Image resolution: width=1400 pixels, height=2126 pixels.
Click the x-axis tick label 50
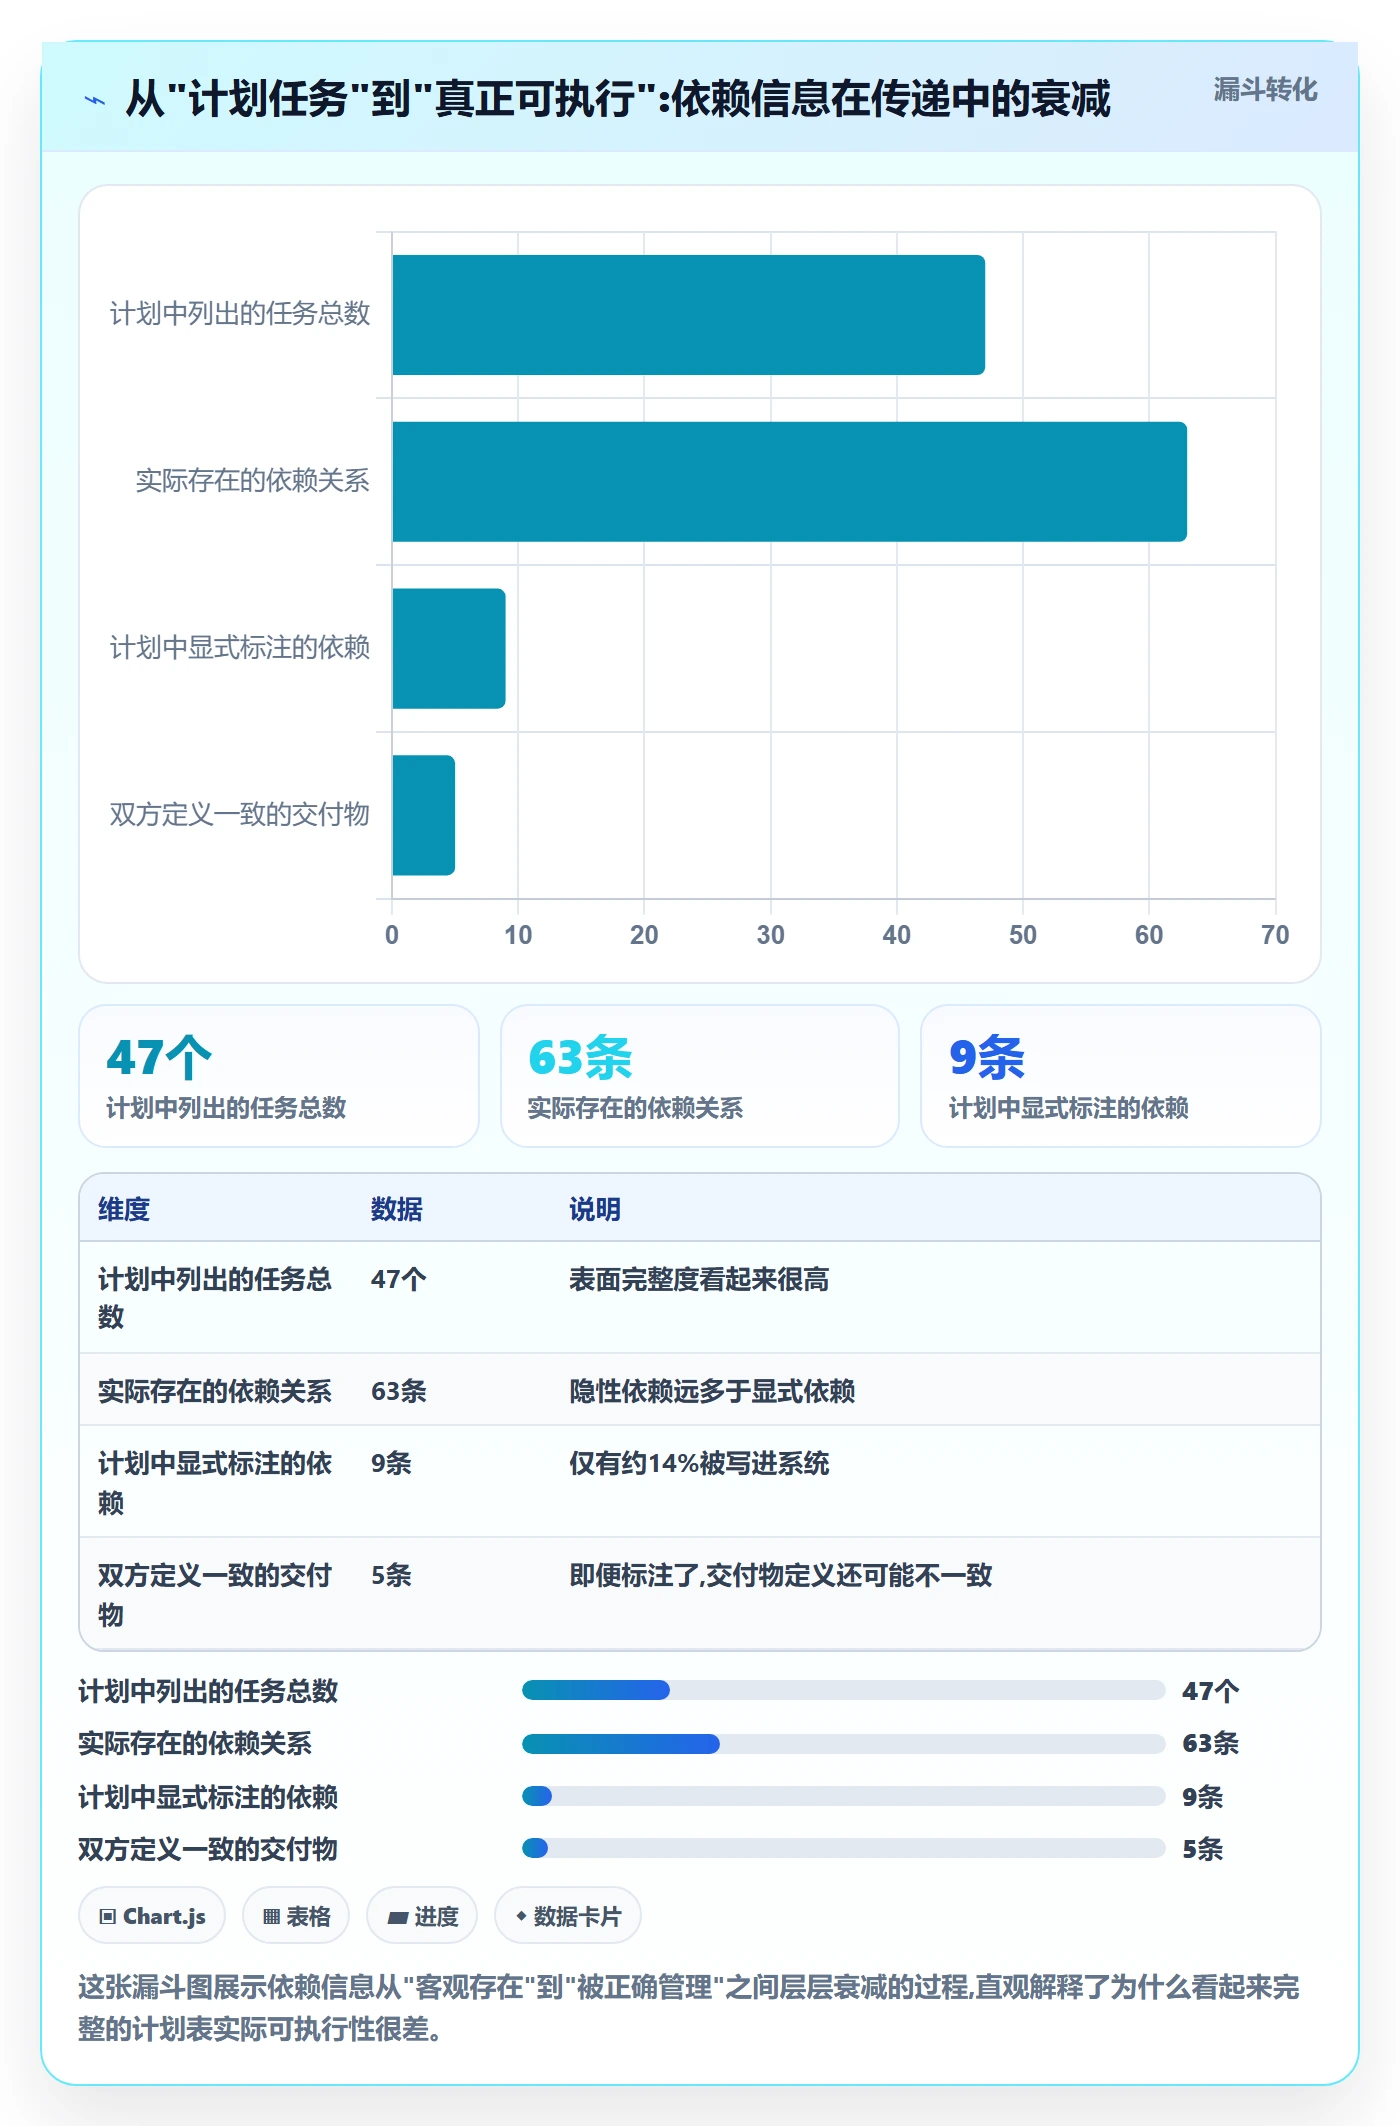tap(1022, 935)
